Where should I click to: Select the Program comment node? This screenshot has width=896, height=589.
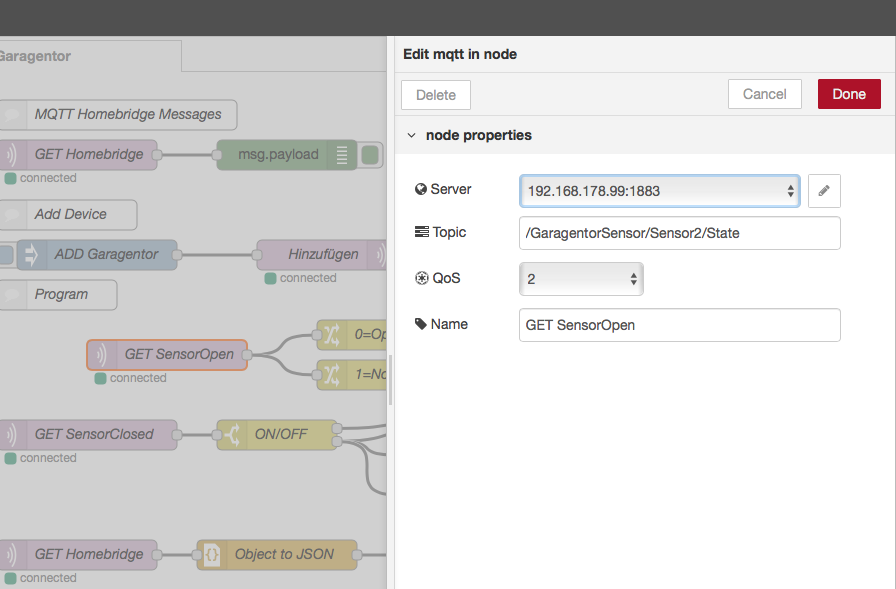(60, 295)
